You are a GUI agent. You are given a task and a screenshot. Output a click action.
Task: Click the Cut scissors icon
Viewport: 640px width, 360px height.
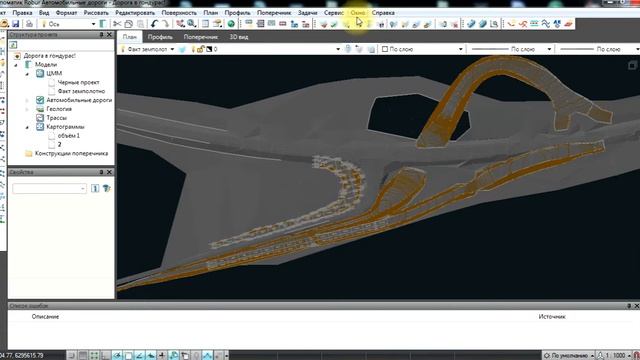coord(117,24)
